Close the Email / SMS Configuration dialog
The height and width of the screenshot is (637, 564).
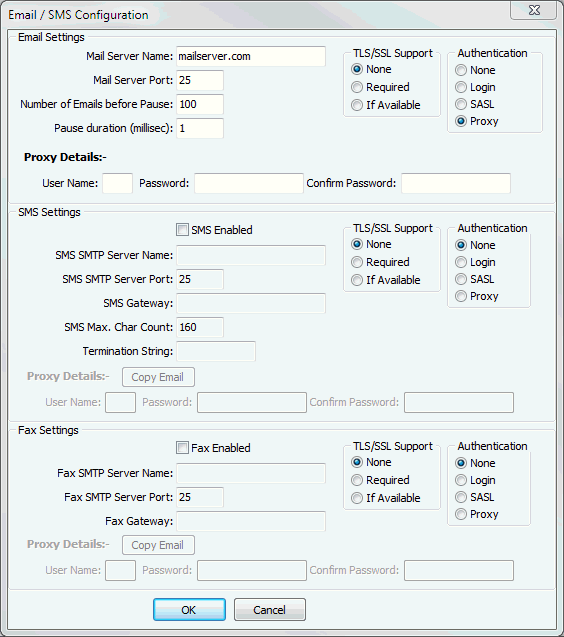pyautogui.click(x=534, y=10)
